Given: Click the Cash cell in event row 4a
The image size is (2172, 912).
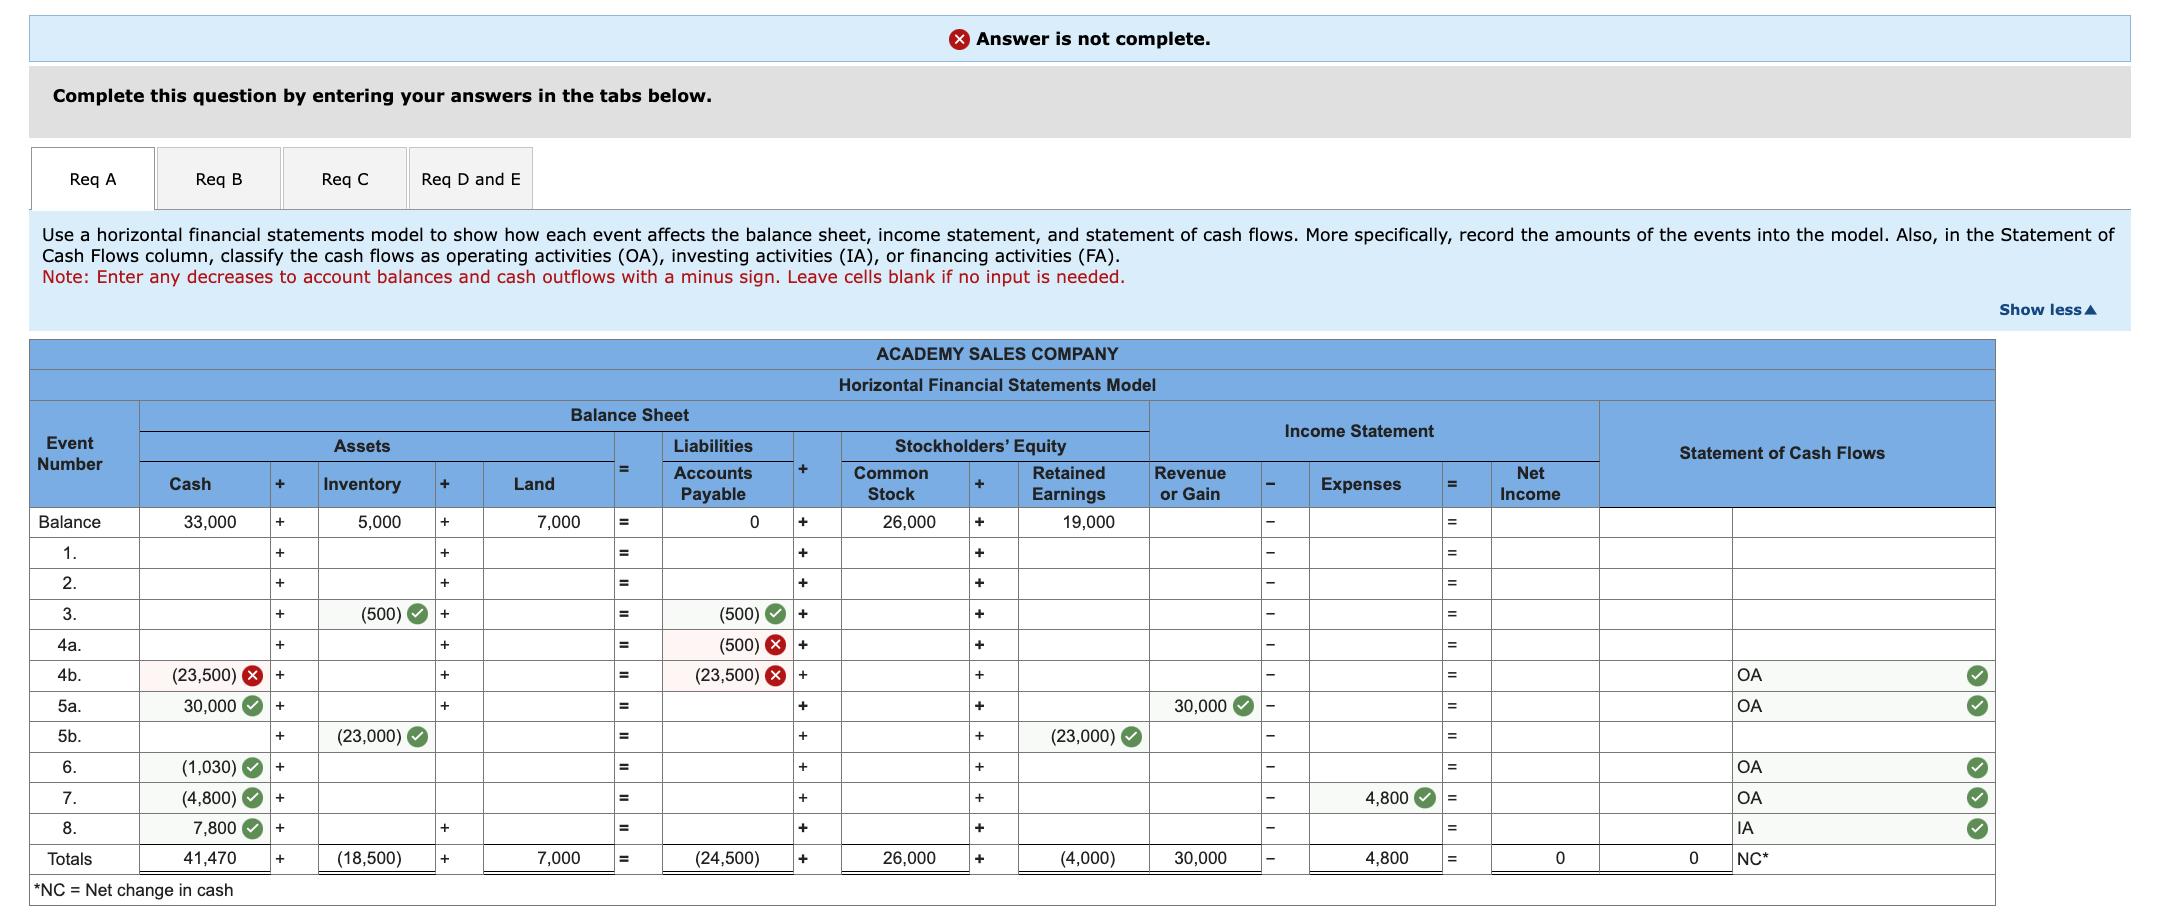Looking at the screenshot, I should tap(205, 645).
